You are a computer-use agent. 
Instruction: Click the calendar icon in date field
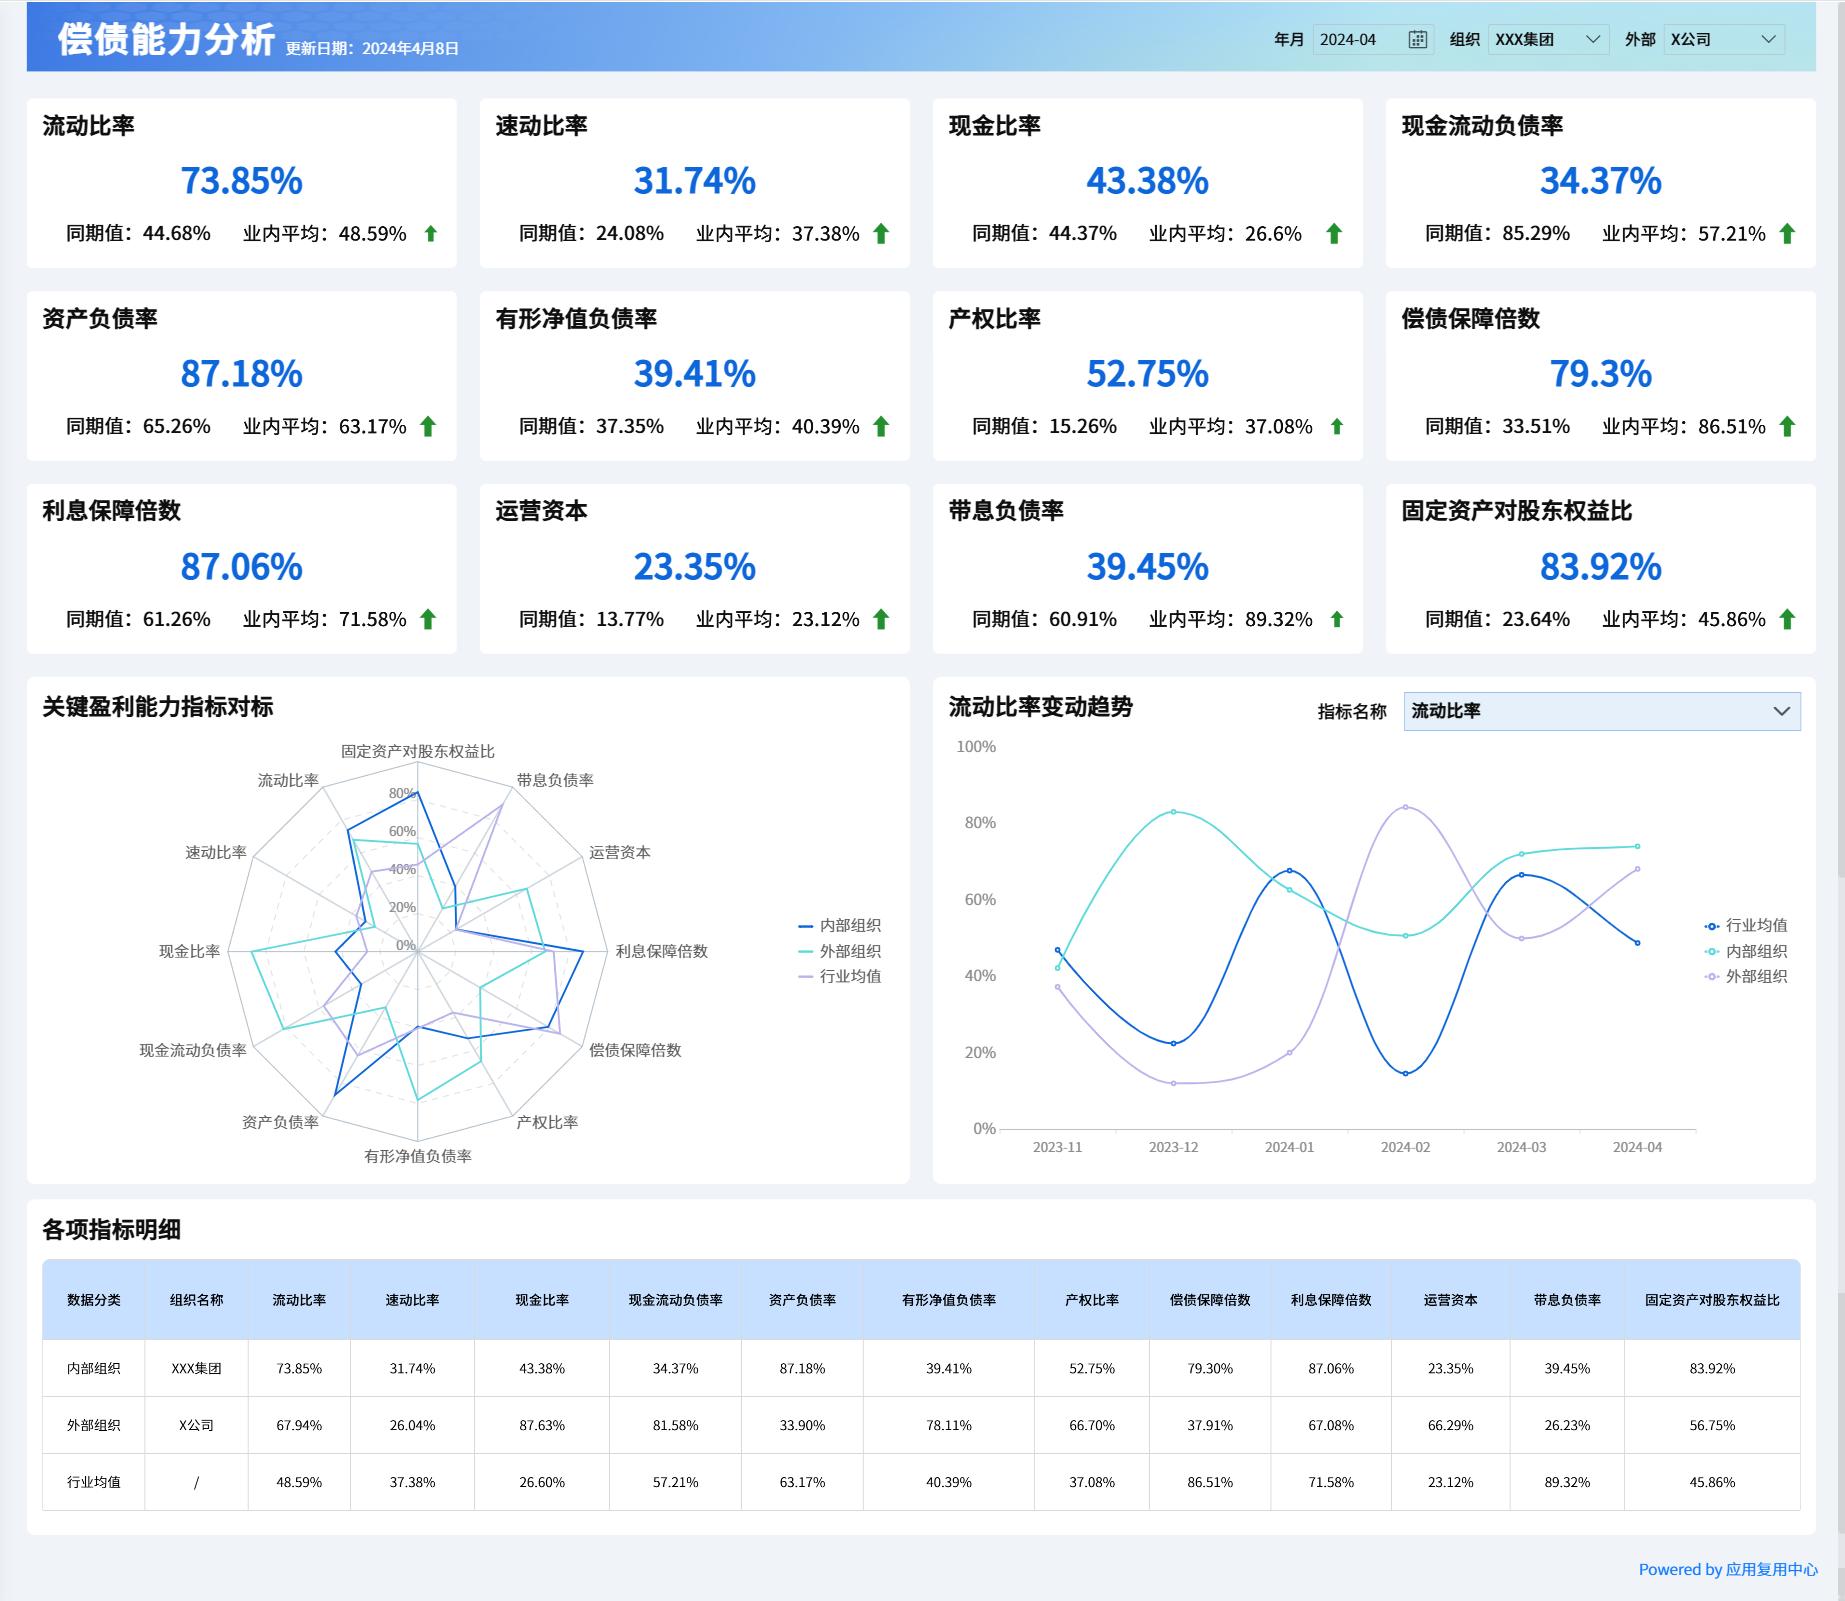(1417, 40)
